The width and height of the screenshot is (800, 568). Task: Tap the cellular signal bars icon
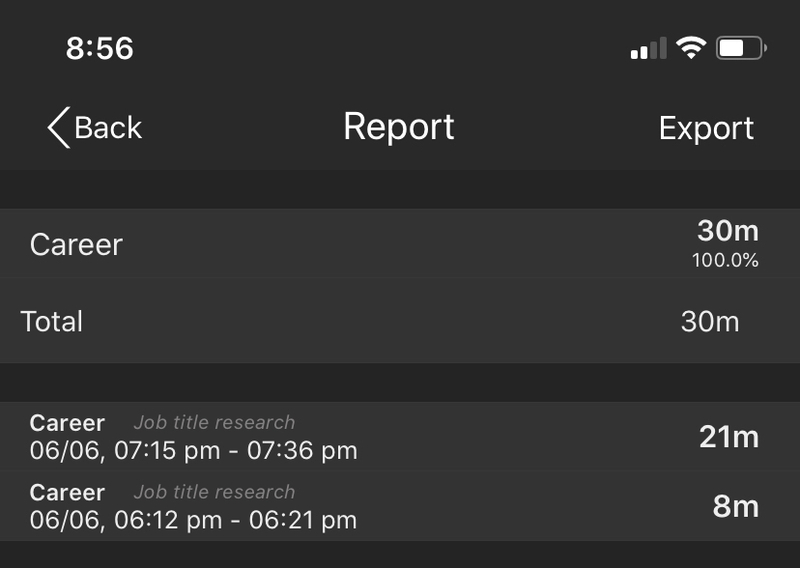[x=648, y=48]
